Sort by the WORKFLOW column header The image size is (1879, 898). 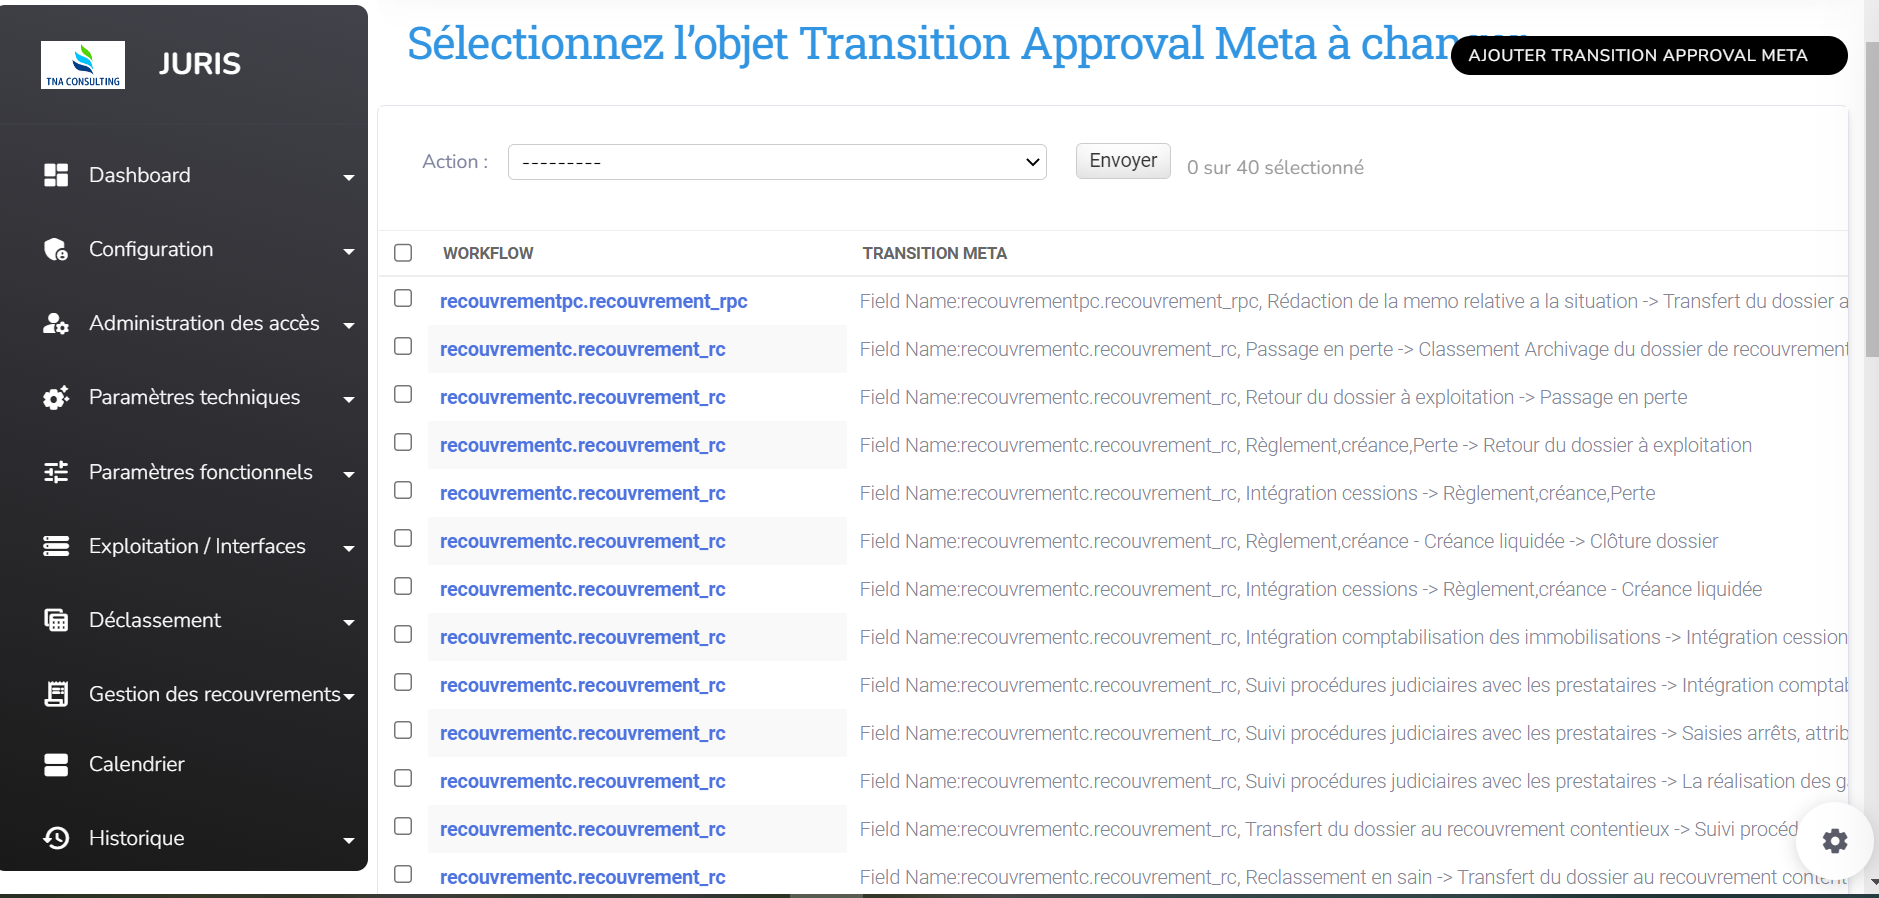tap(488, 253)
